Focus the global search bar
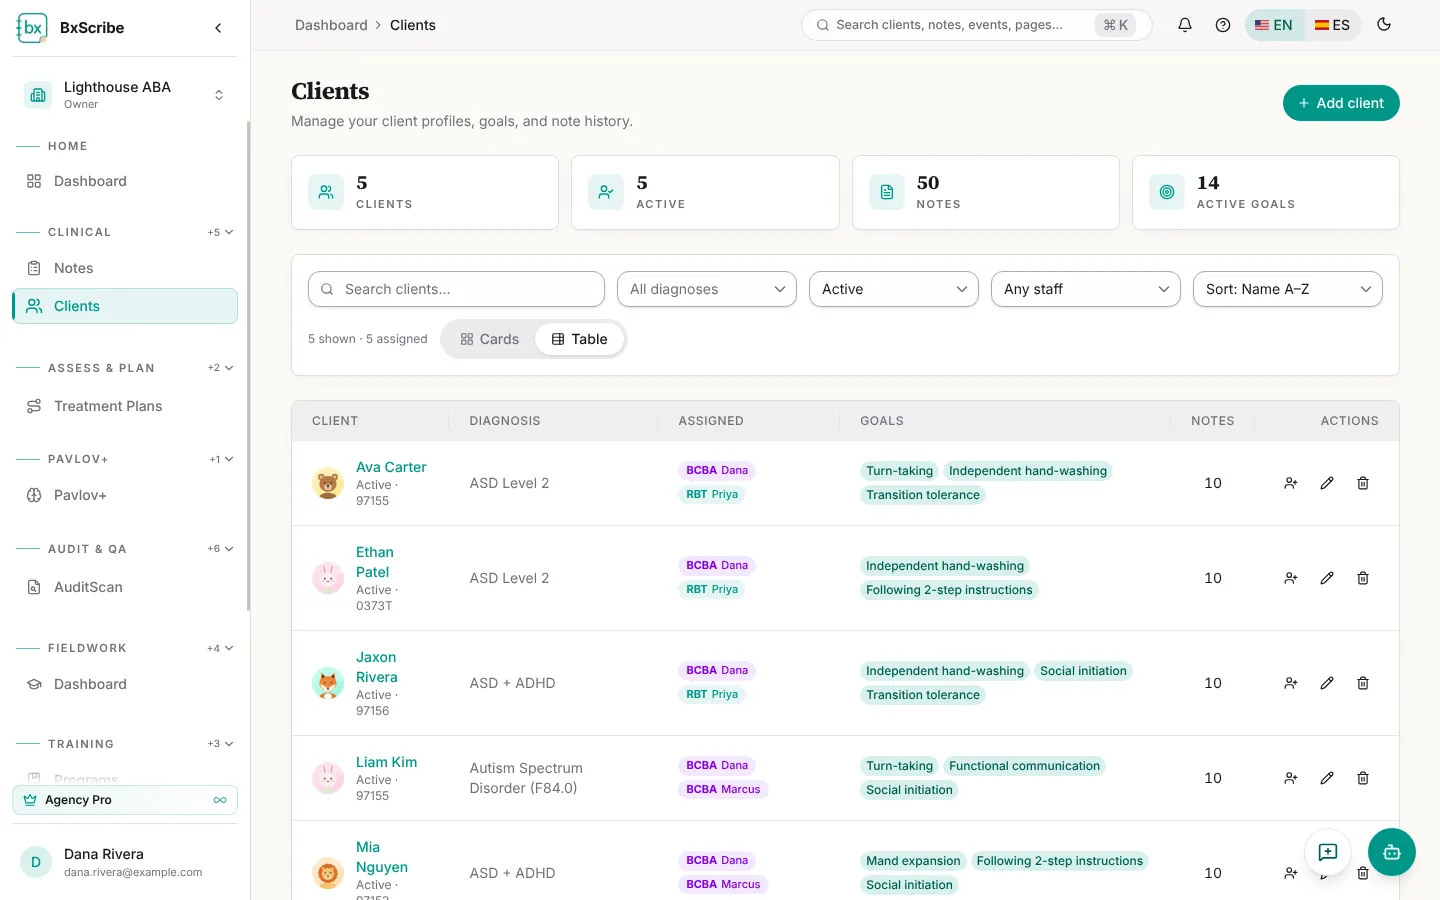The image size is (1440, 900). click(x=976, y=25)
